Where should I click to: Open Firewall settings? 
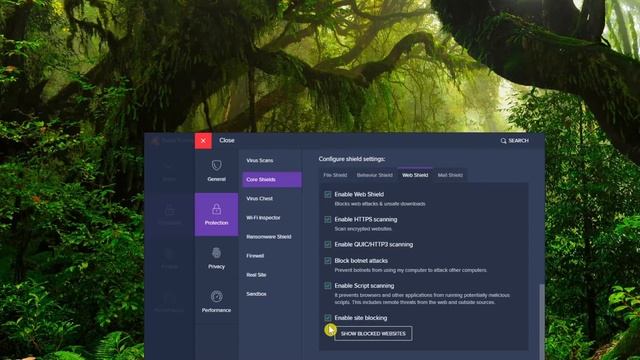(x=255, y=256)
